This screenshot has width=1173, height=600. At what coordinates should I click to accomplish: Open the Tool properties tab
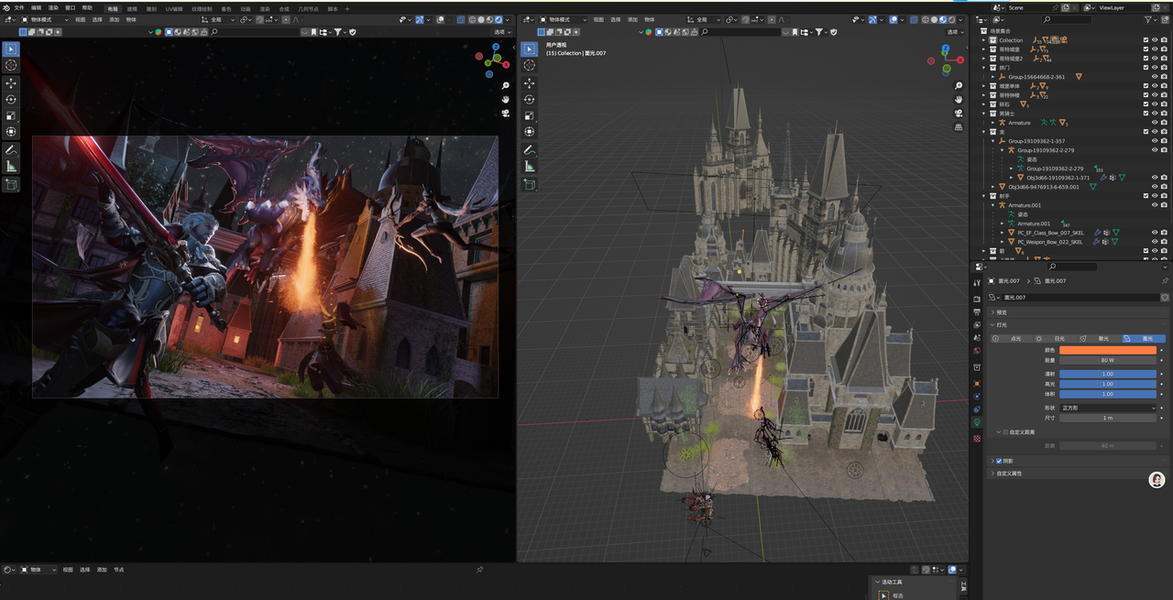977,282
